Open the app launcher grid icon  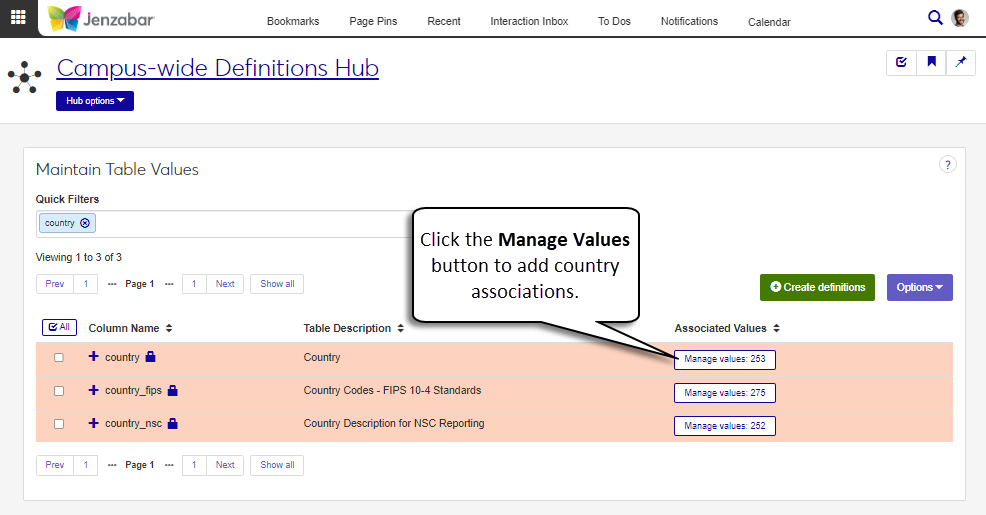(x=18, y=18)
